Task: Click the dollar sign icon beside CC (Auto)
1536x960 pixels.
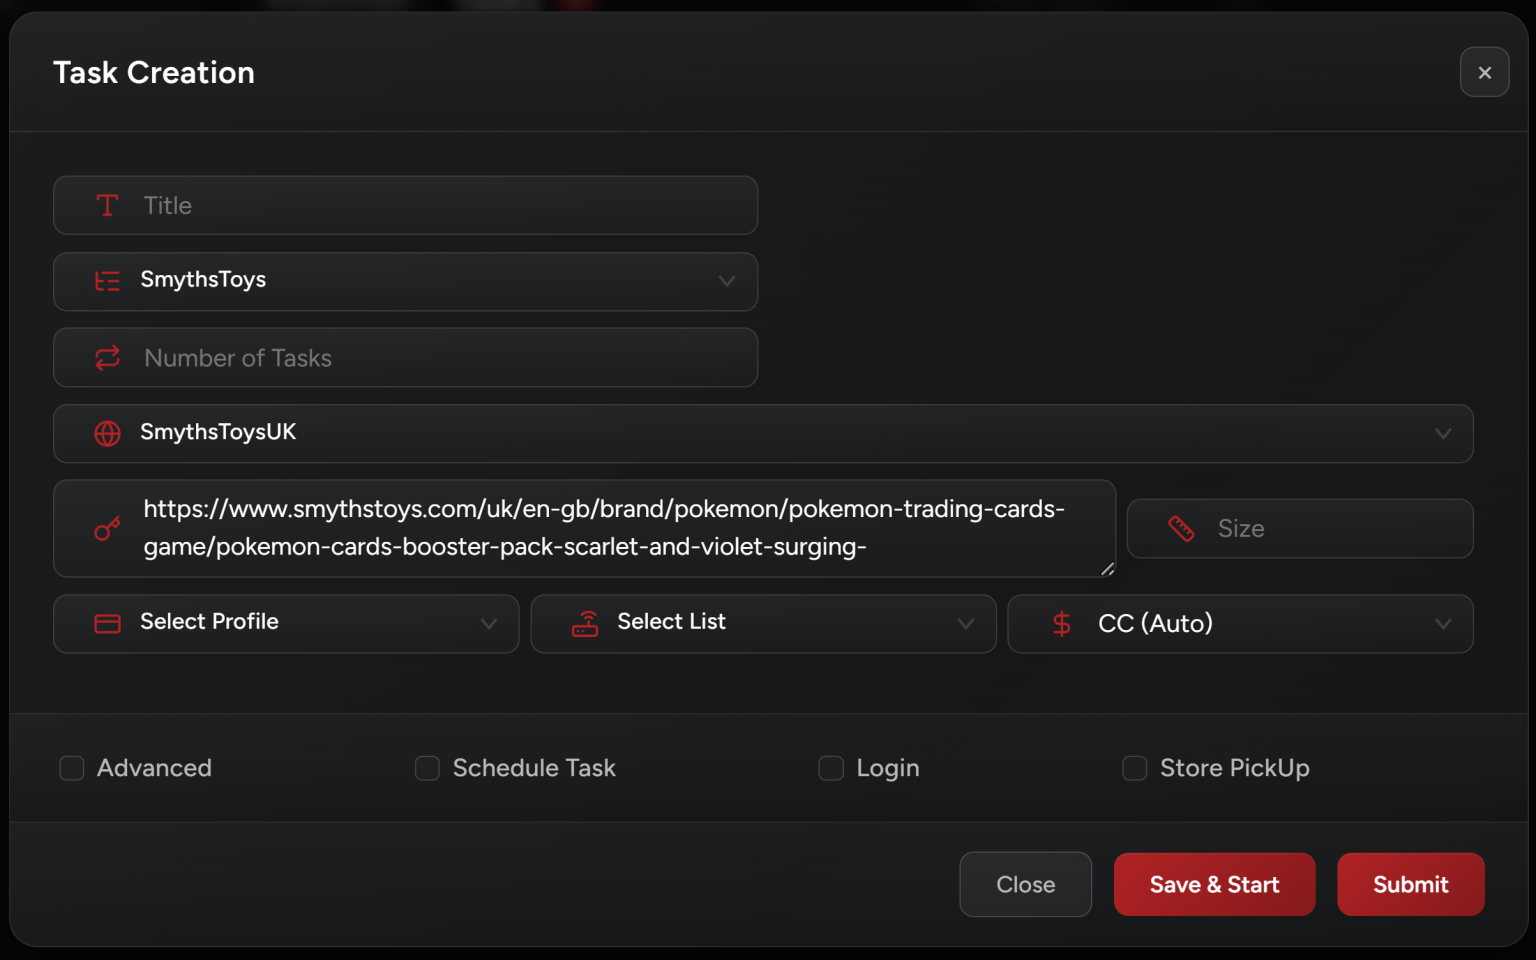Action: [x=1062, y=623]
